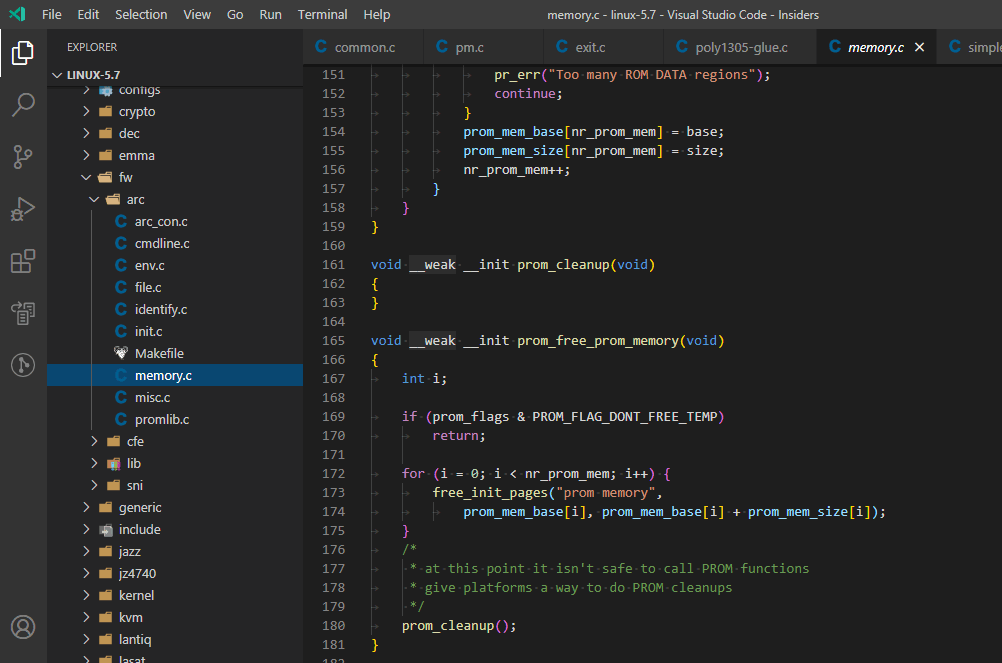
Task: Open the Edit menu
Action: point(88,14)
